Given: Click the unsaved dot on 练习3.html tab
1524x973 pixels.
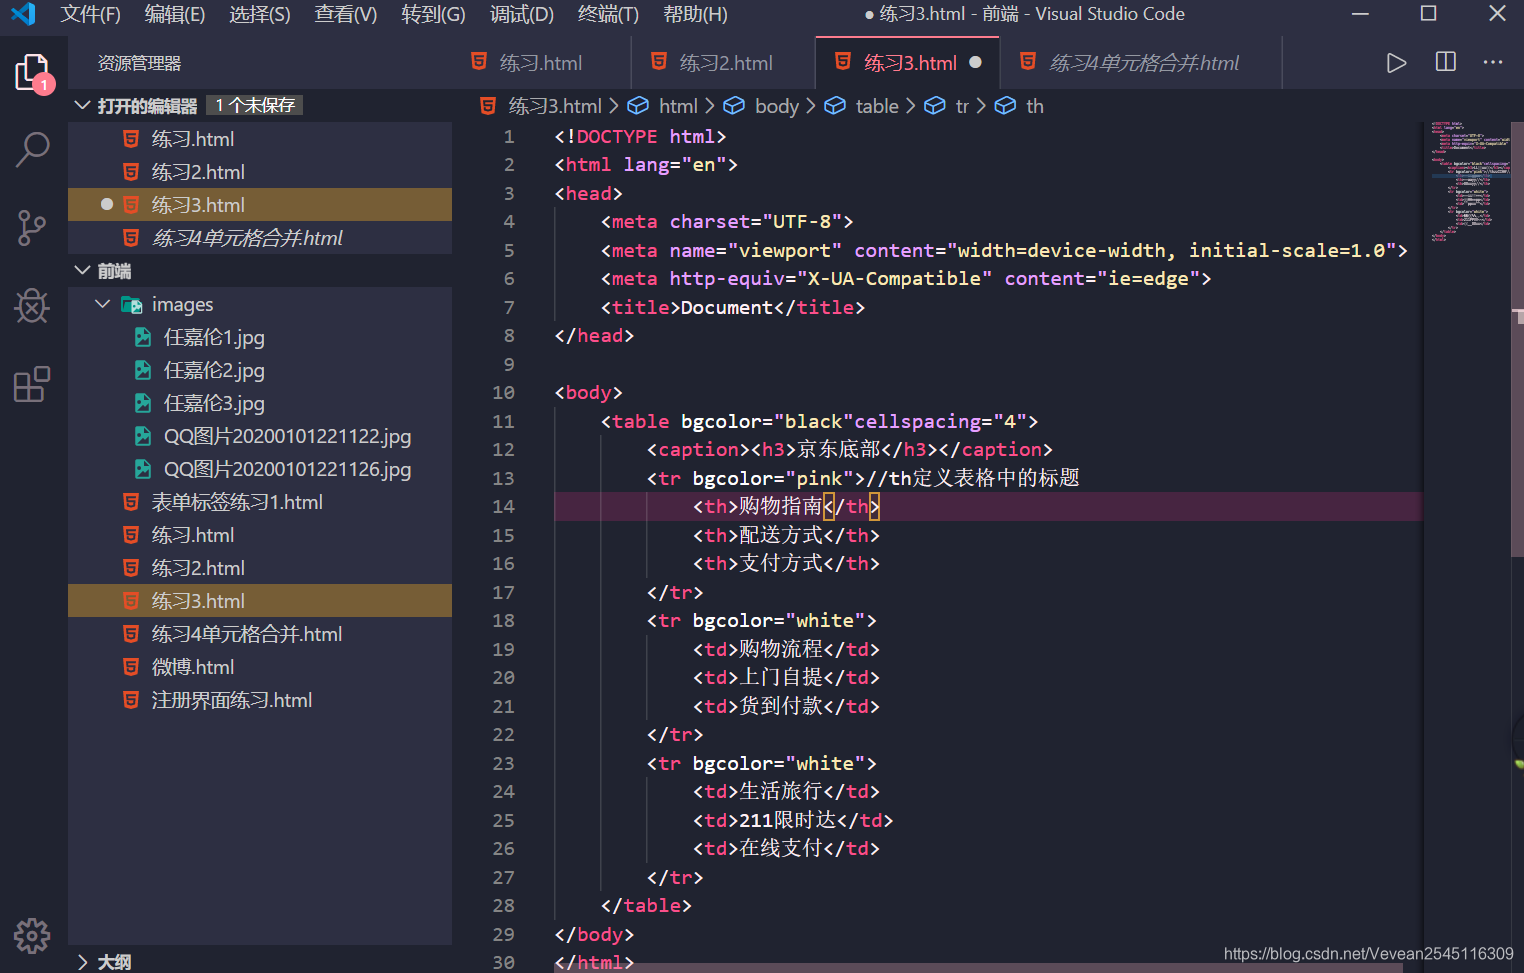Looking at the screenshot, I should pos(976,62).
